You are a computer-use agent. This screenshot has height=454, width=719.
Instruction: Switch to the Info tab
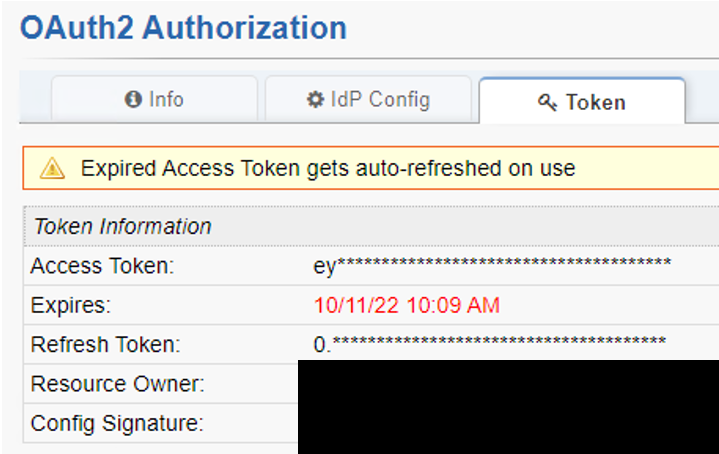155,100
